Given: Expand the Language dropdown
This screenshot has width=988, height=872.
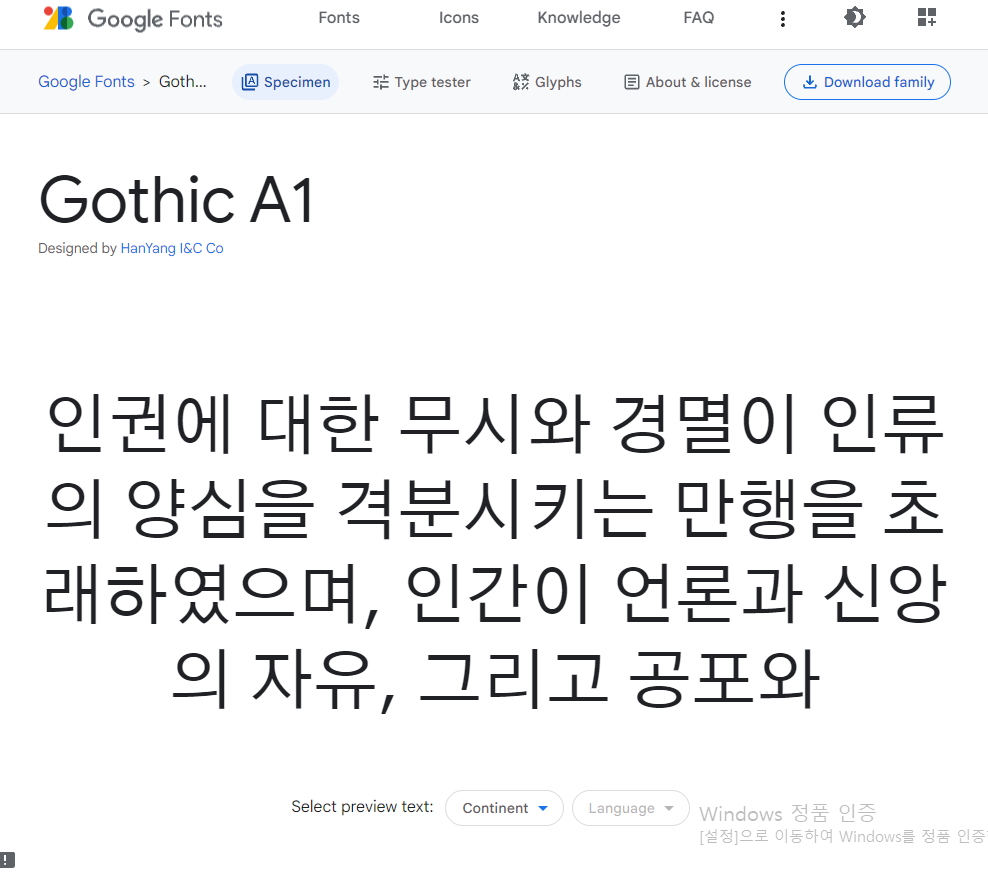Looking at the screenshot, I should (x=631, y=808).
